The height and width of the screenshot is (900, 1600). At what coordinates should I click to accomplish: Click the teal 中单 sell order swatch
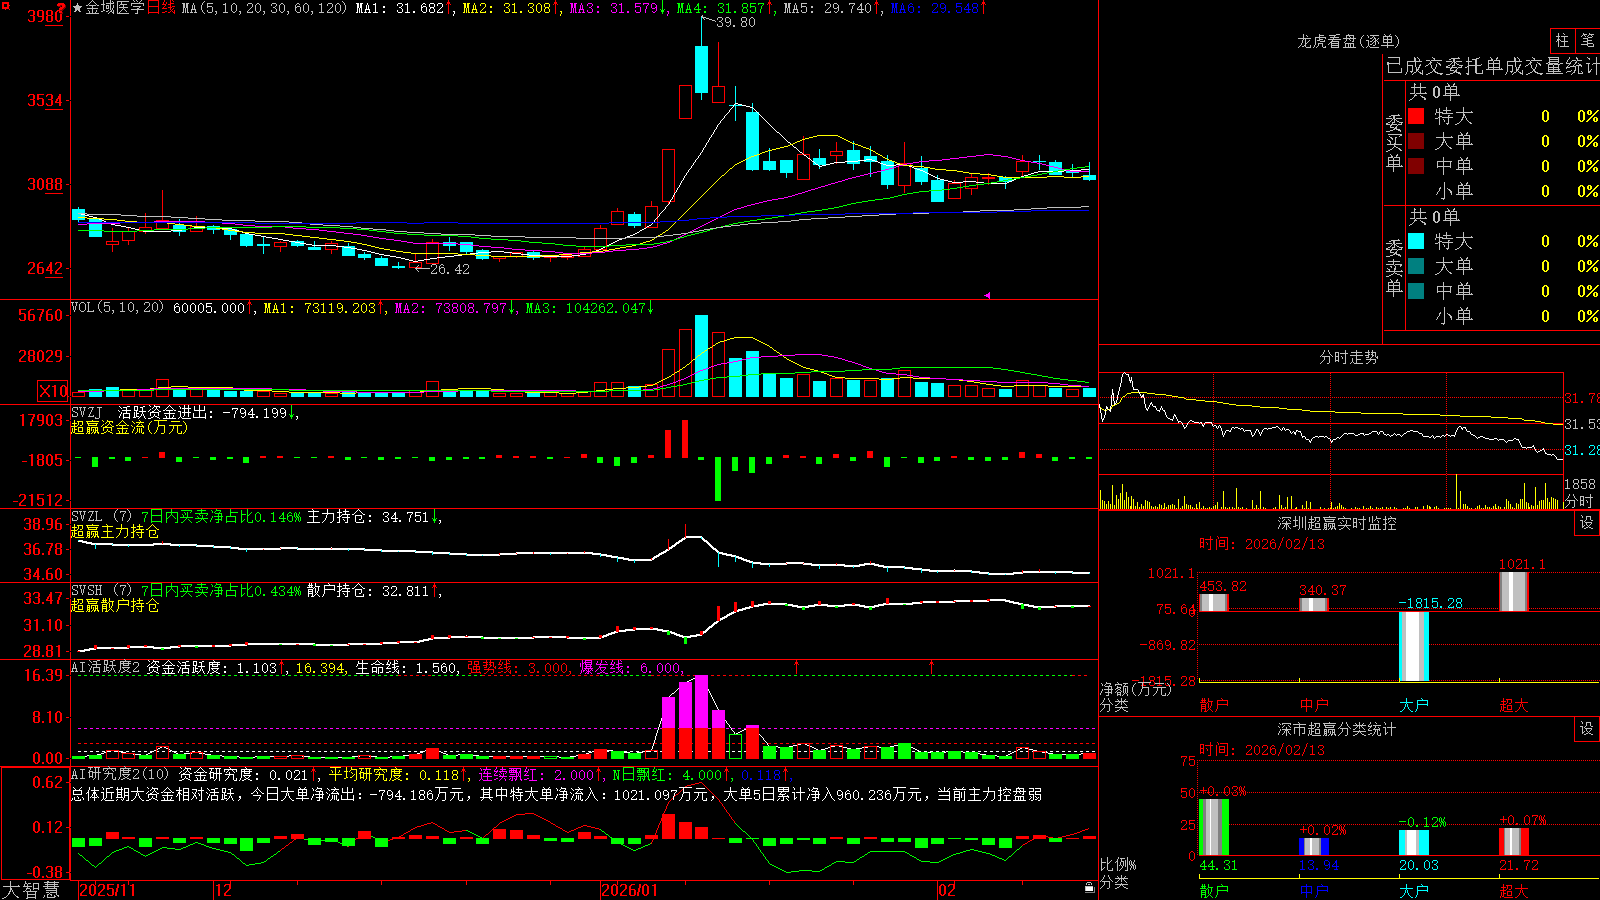point(1416,291)
